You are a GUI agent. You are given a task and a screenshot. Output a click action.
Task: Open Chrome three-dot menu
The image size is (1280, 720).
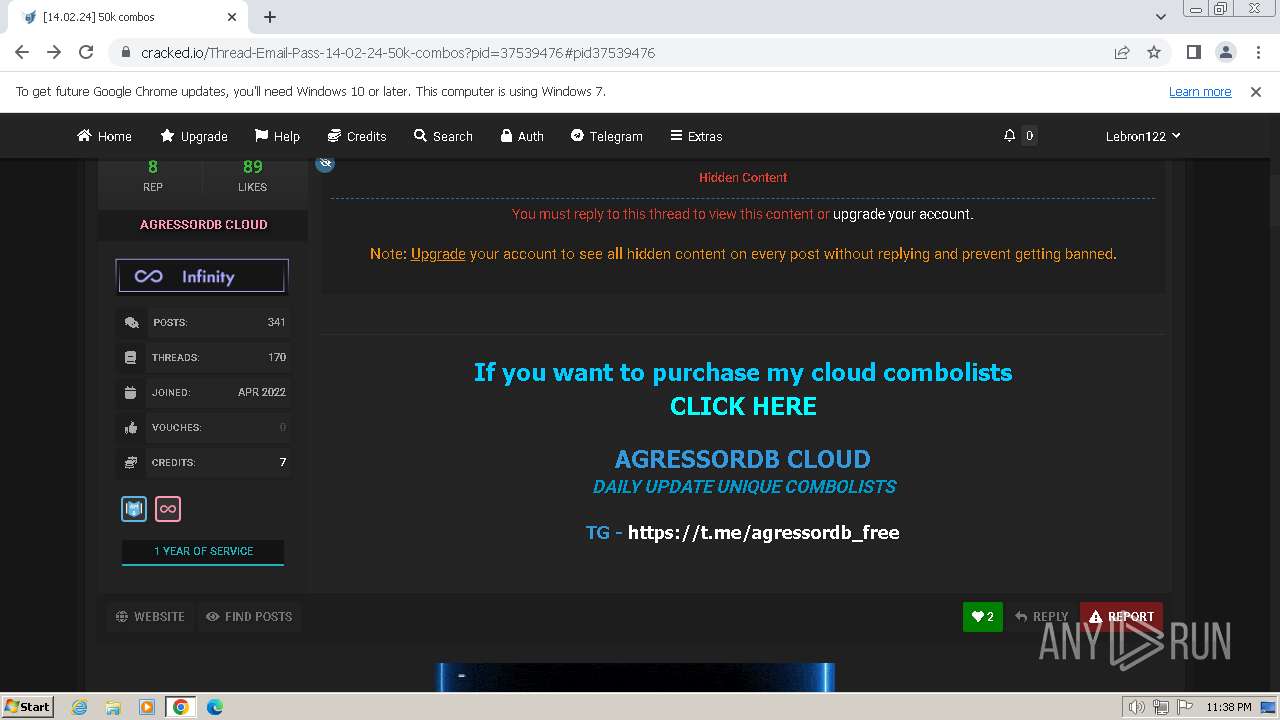pyautogui.click(x=1257, y=52)
